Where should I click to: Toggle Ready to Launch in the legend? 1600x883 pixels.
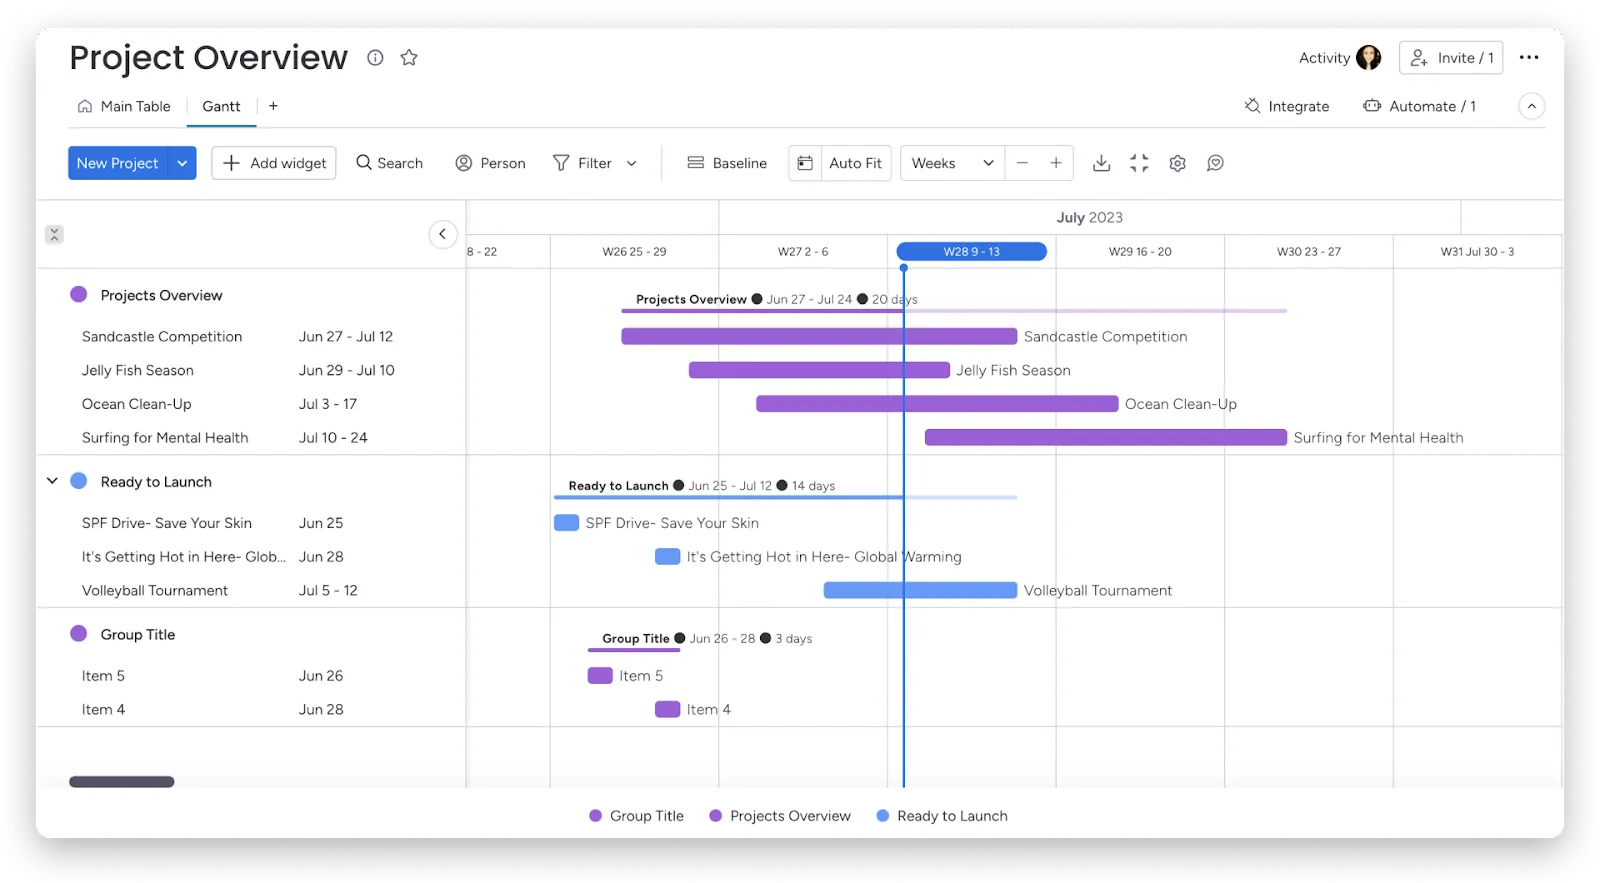pos(941,816)
